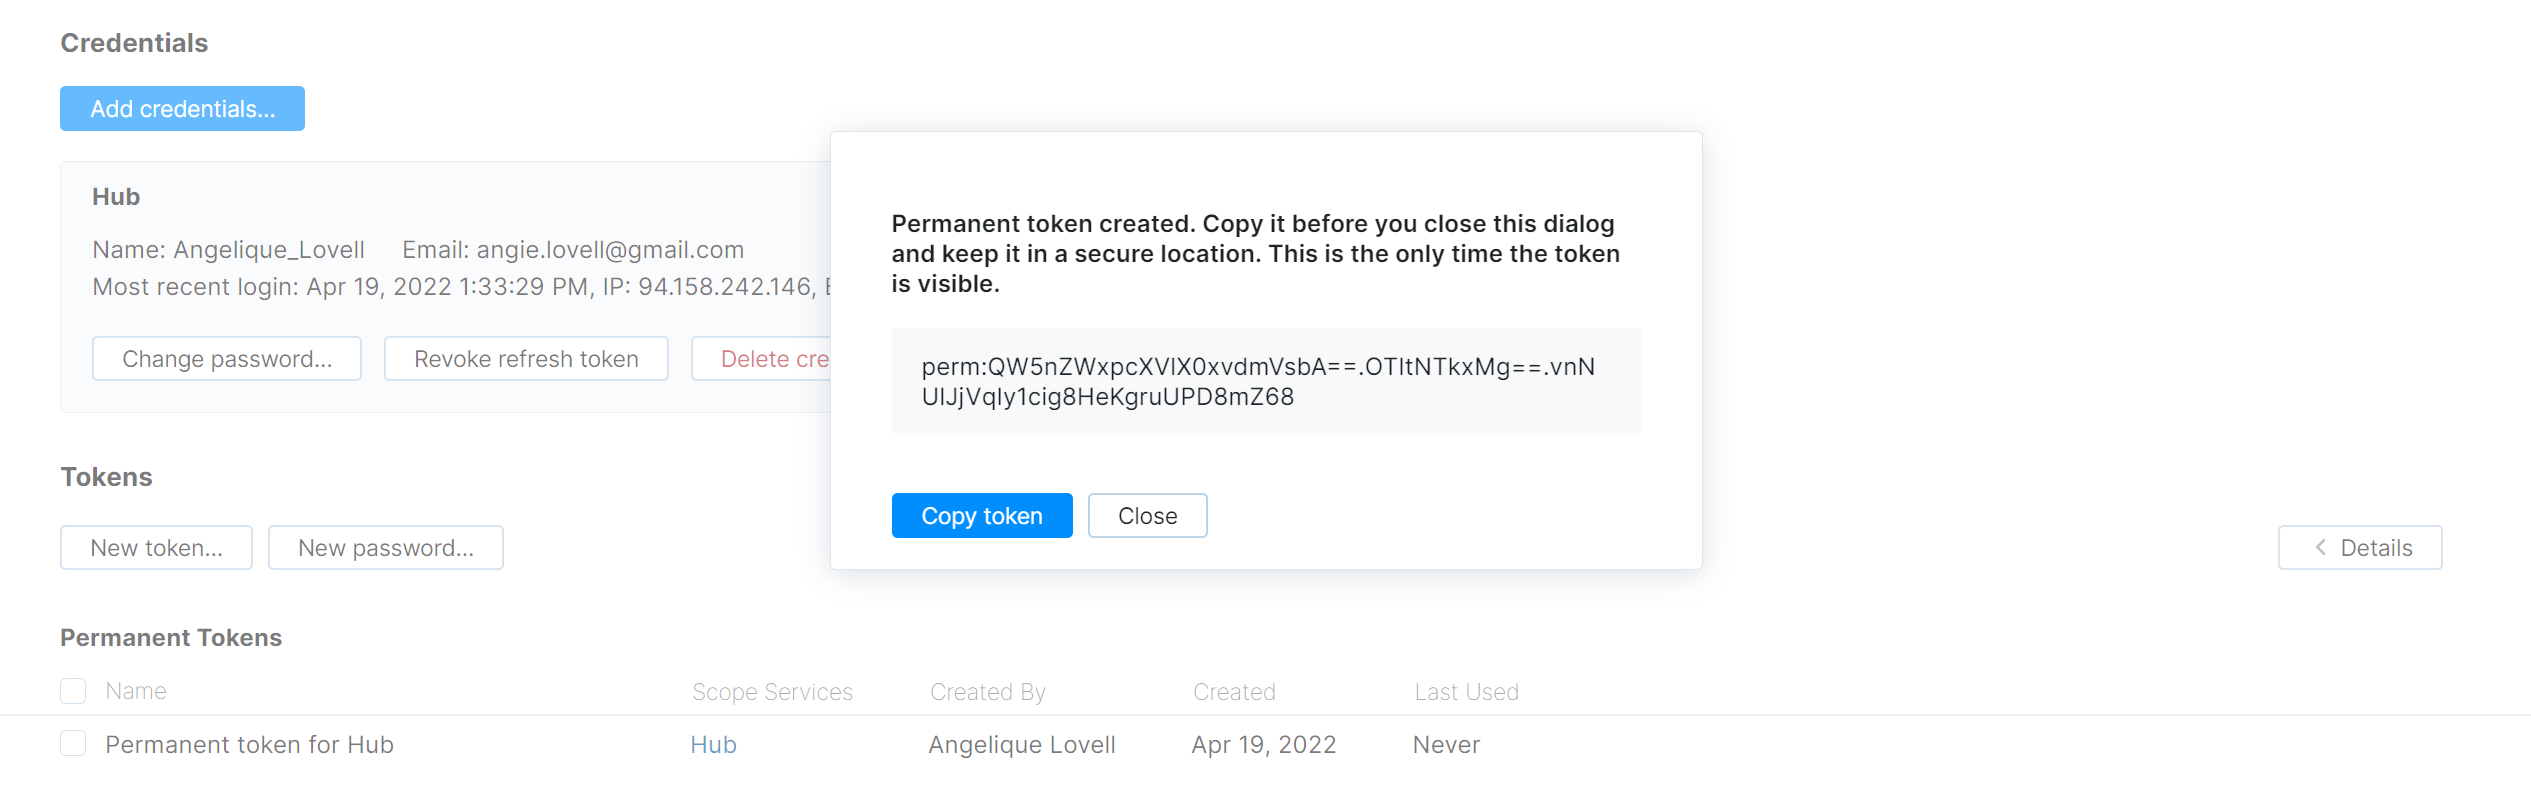Select the Permanent token for Hub name

coord(249,745)
